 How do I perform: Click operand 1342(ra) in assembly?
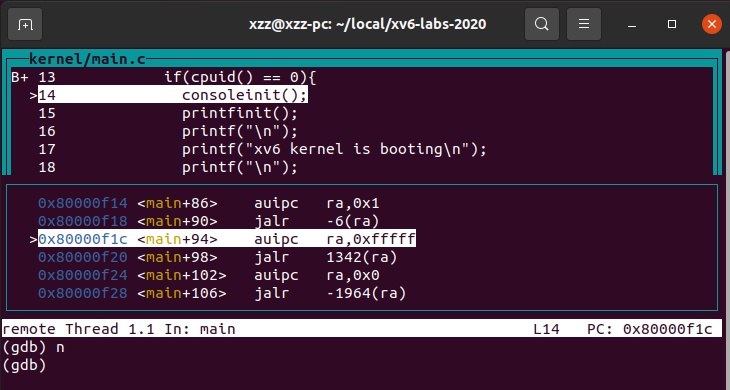[x=362, y=257]
